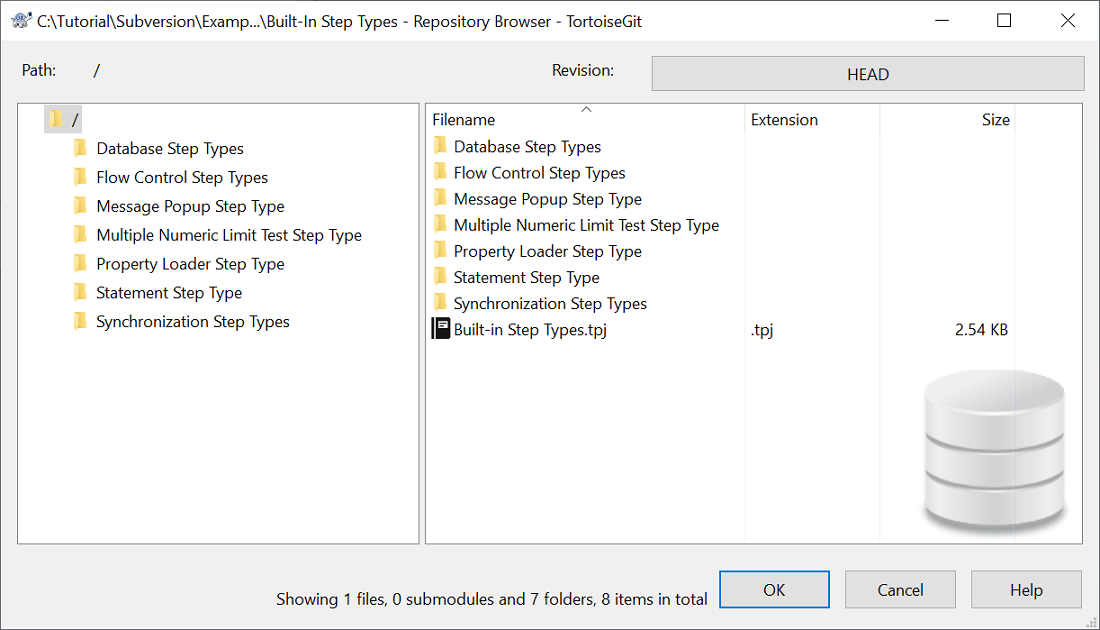
Task: Sort list by Extension column header
Action: click(x=812, y=119)
